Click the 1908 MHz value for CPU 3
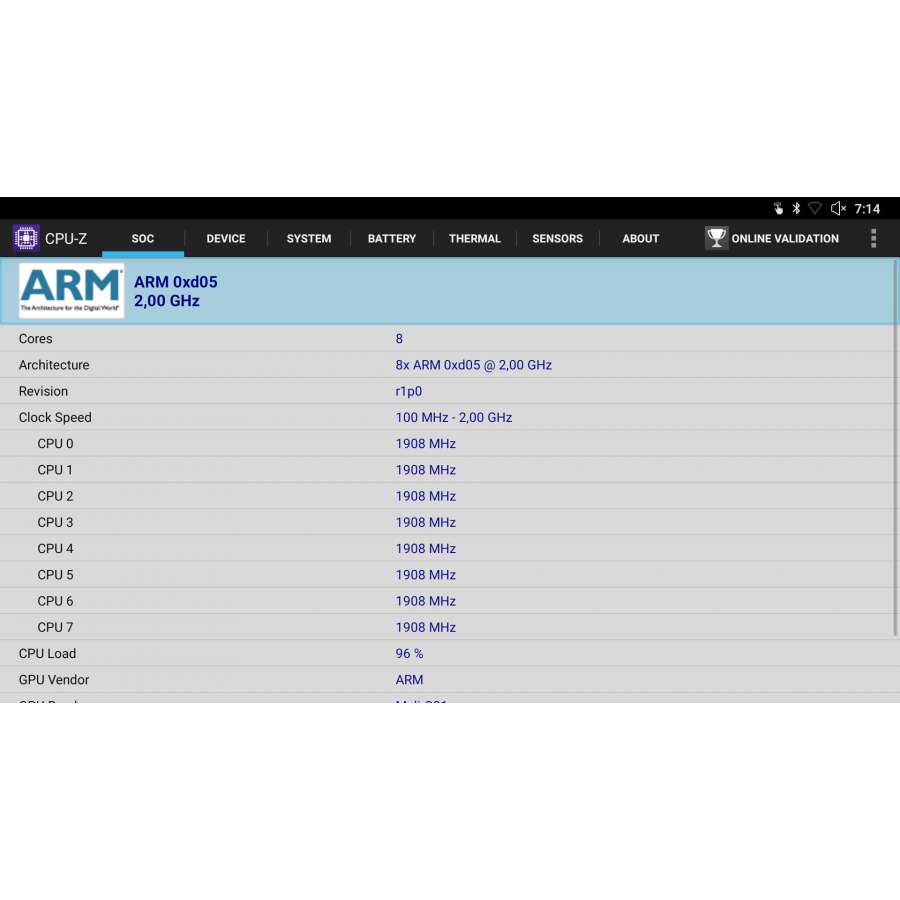 [x=425, y=522]
